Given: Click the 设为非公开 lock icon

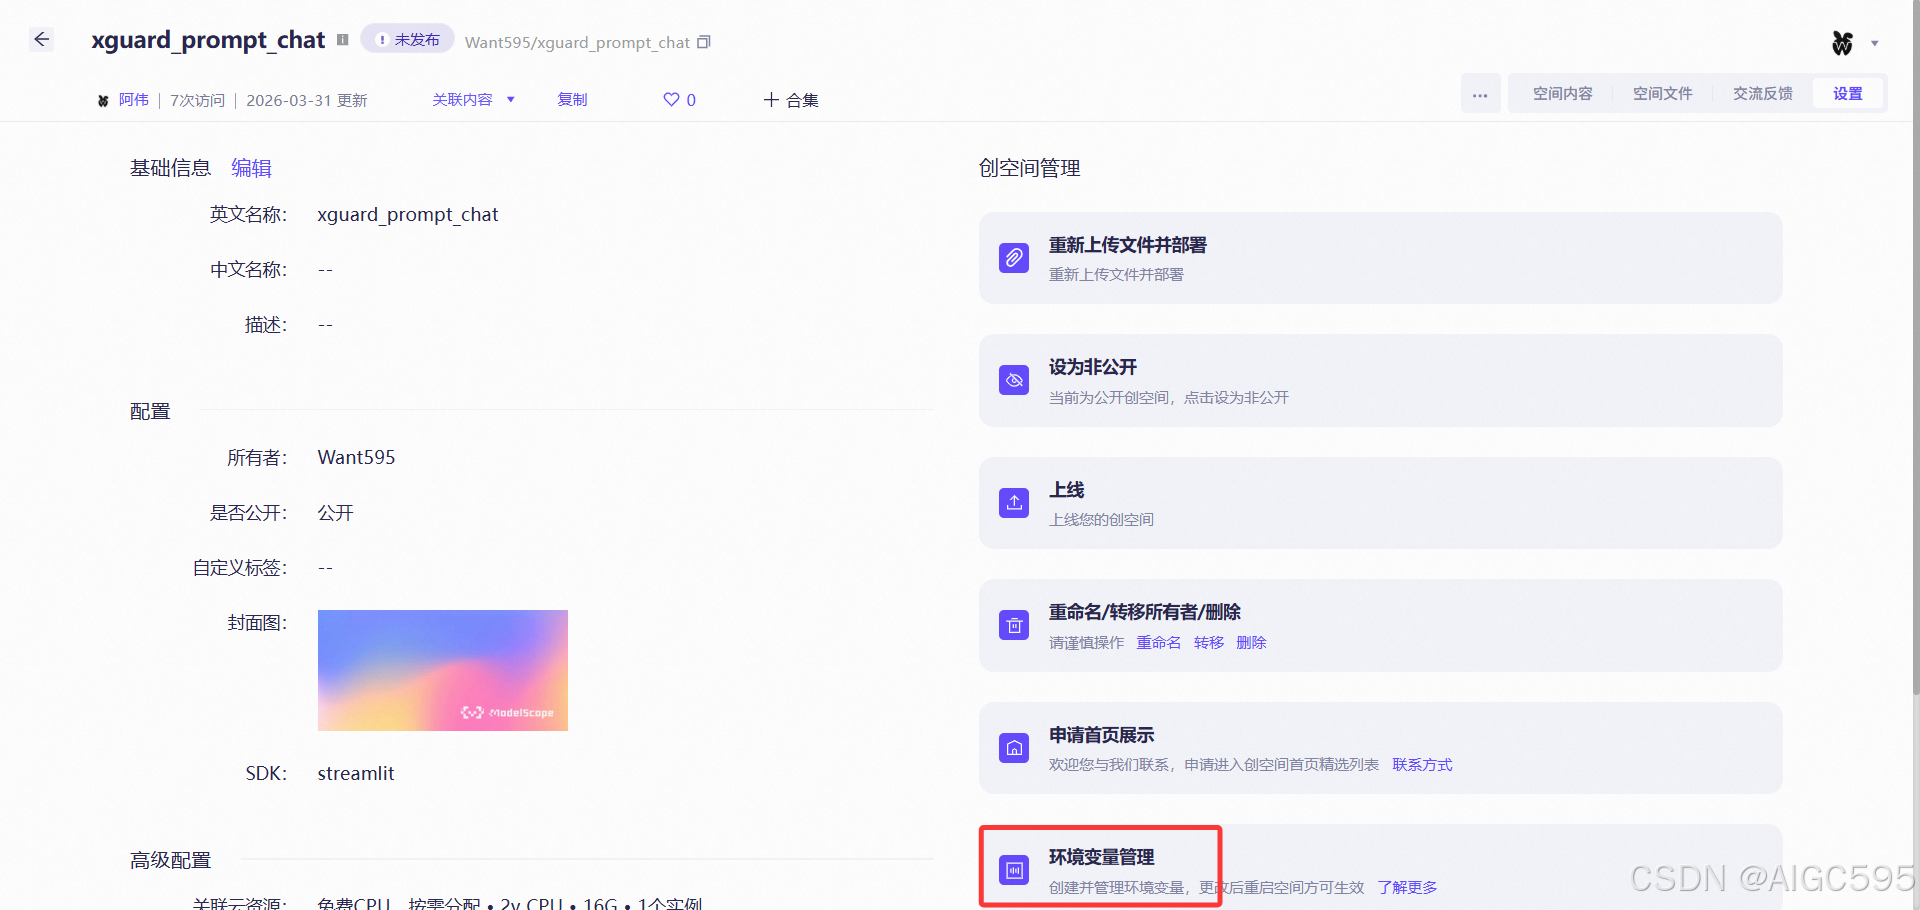Looking at the screenshot, I should 1013,380.
